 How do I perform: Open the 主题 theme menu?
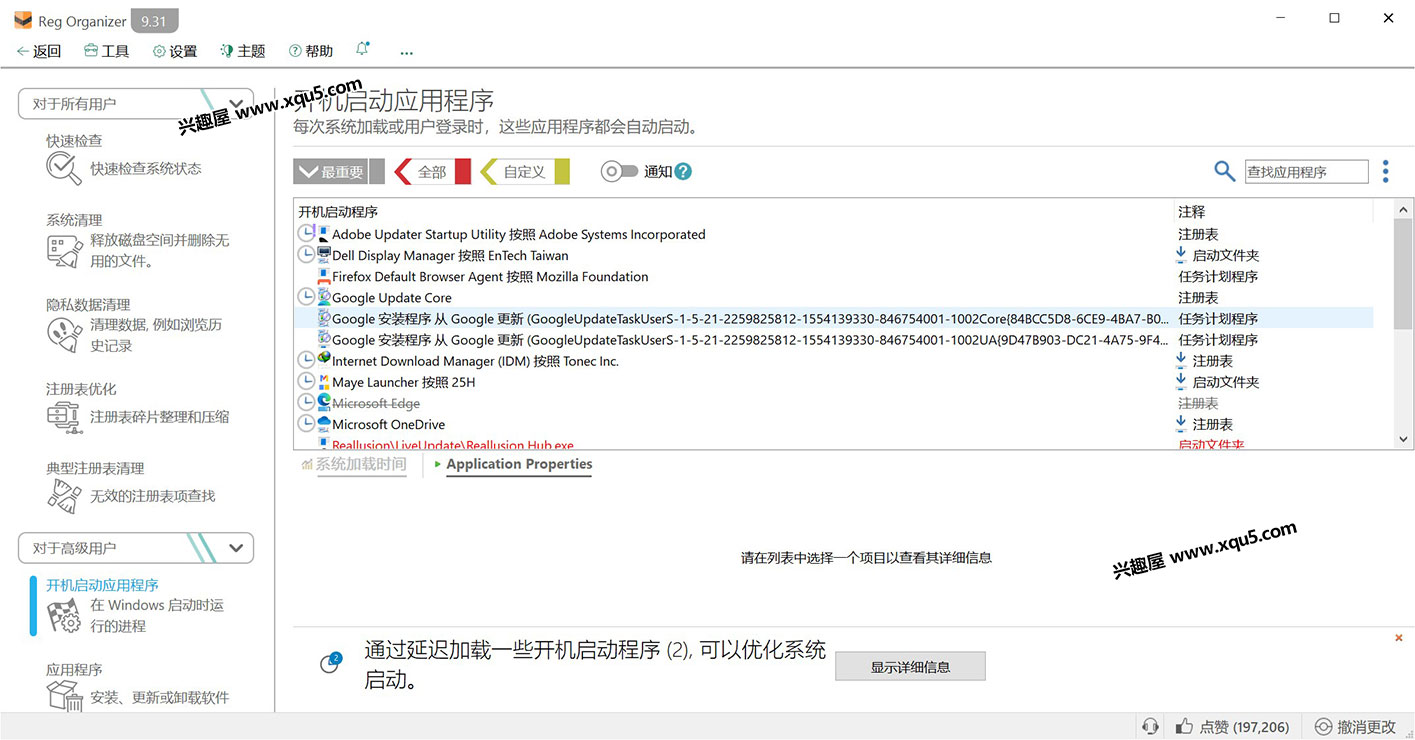pyautogui.click(x=243, y=51)
